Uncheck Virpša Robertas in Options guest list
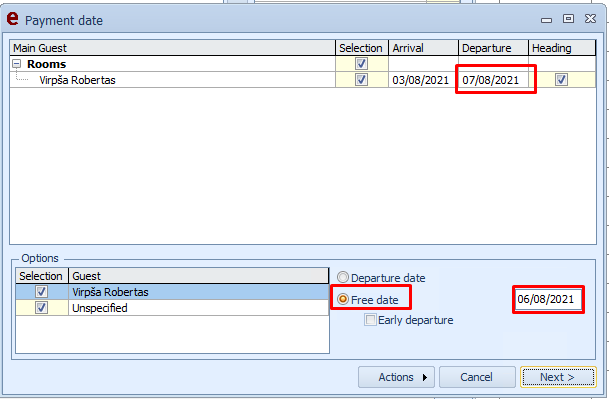609x399 pixels. click(42, 291)
